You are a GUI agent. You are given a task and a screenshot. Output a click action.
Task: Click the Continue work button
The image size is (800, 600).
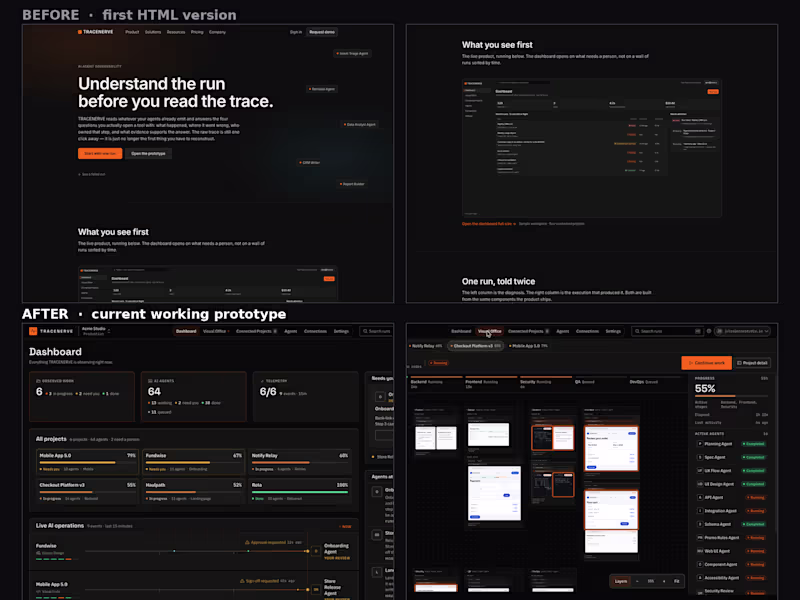click(706, 363)
